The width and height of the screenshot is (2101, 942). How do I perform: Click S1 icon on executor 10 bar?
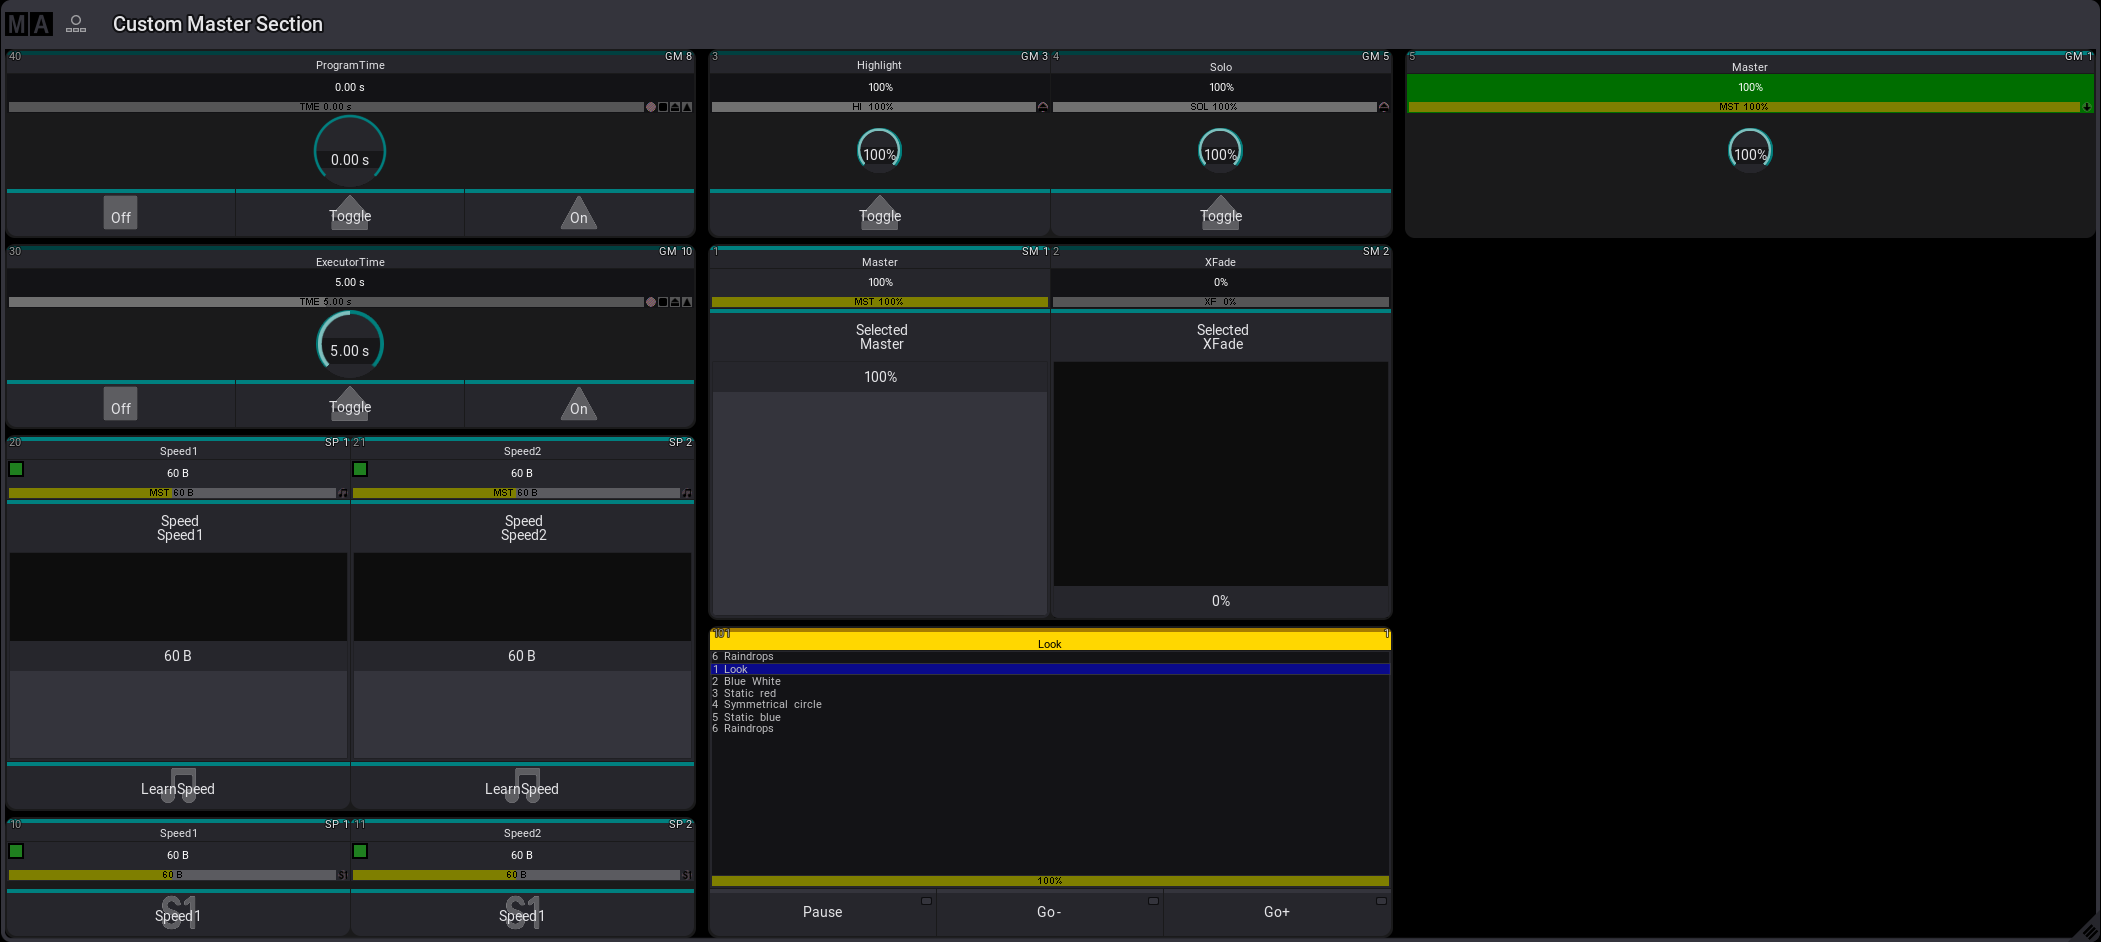click(342, 875)
